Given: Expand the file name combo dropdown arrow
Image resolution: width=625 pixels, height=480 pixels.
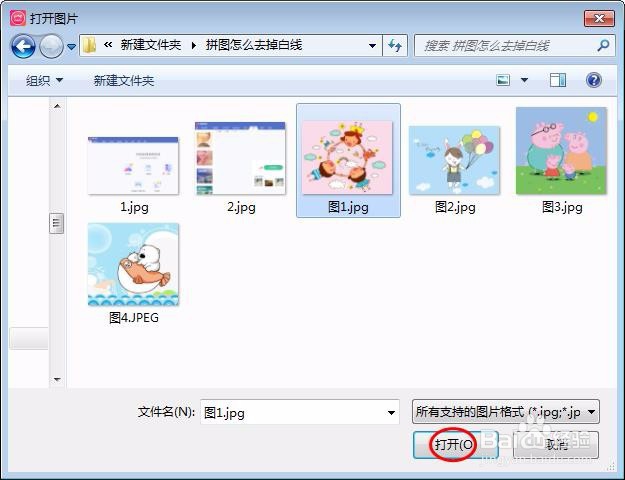Looking at the screenshot, I should point(391,412).
